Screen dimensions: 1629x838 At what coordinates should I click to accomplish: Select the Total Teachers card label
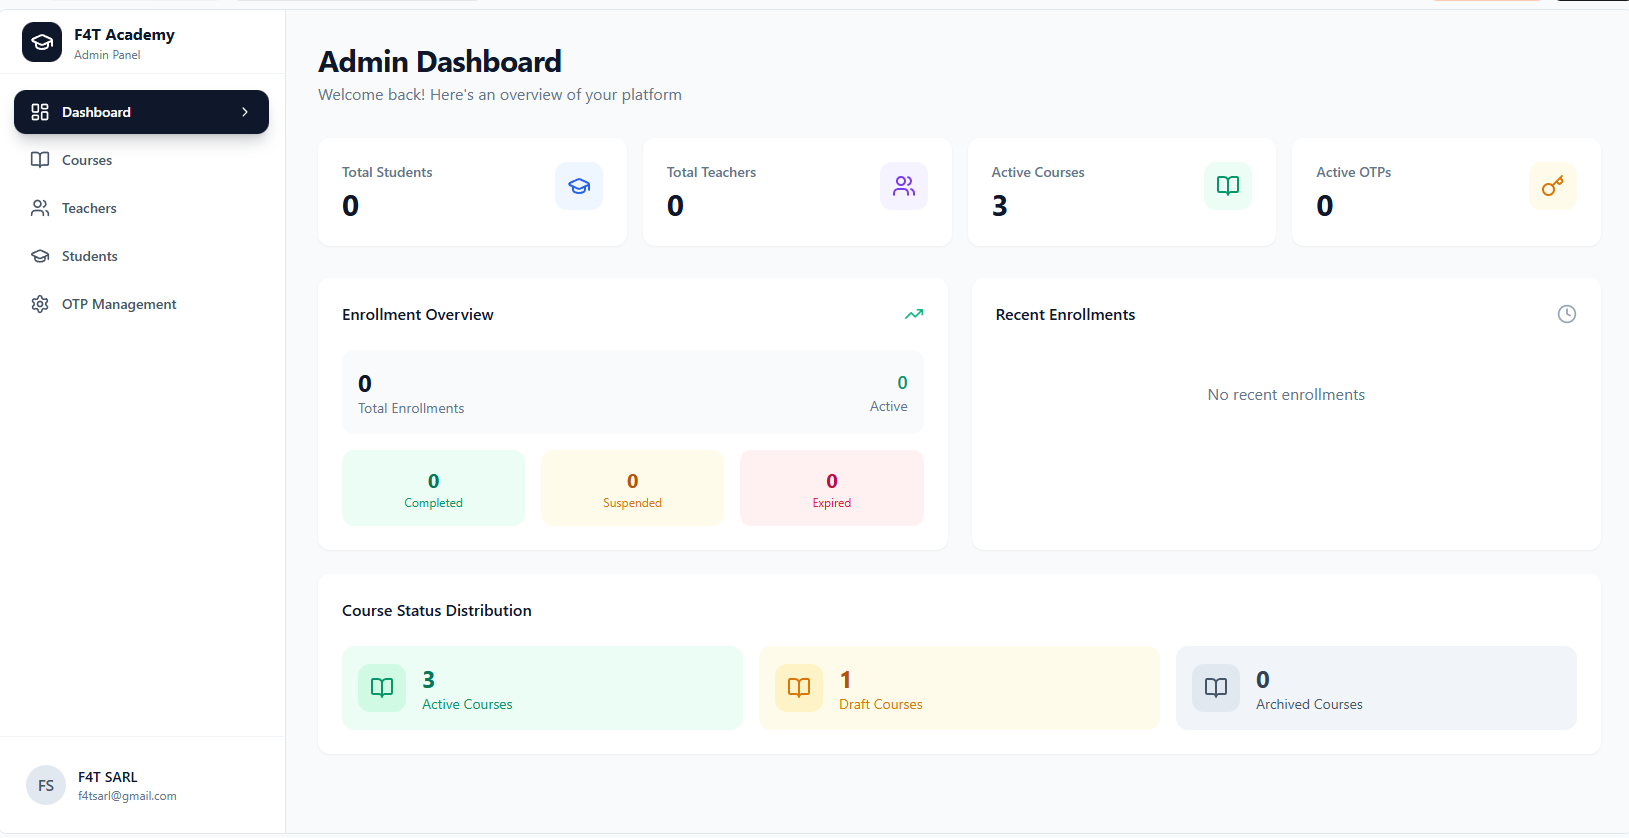coord(711,172)
